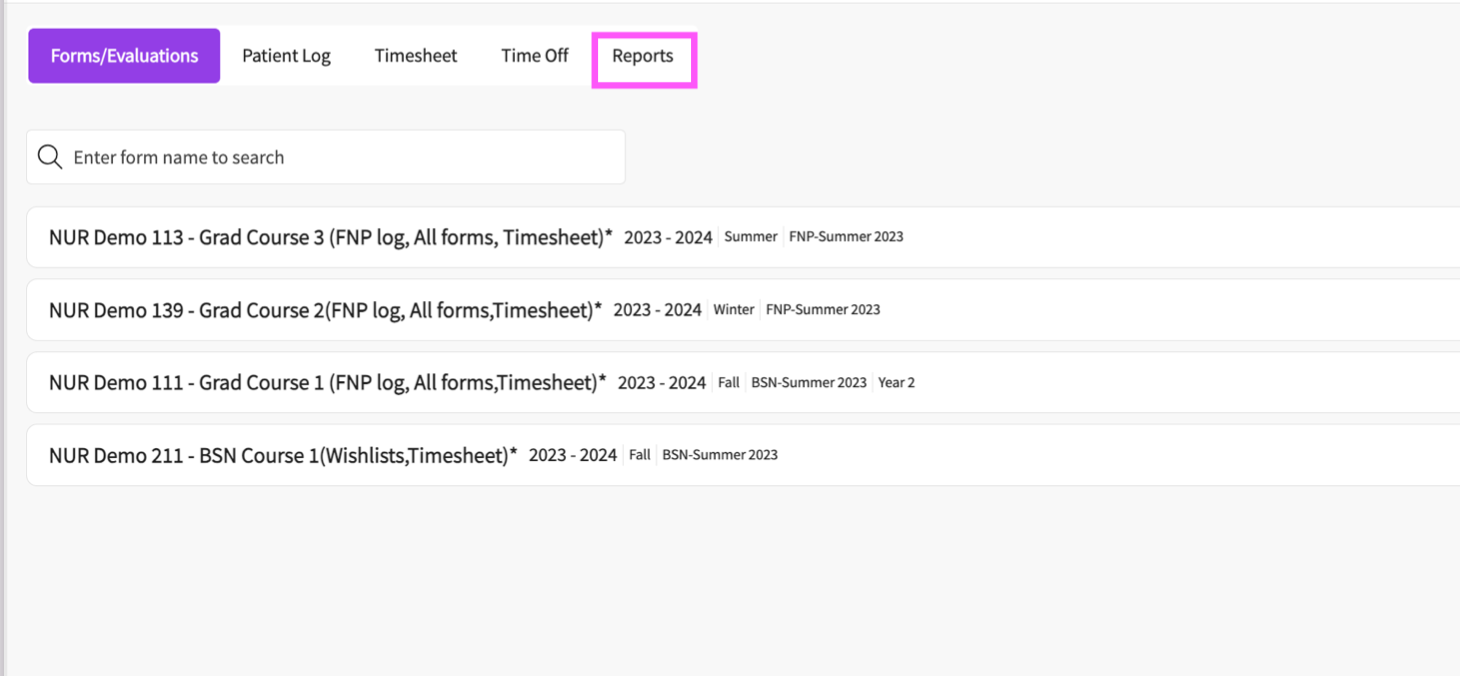Click Winter term tag on NUR Demo 139
Viewport: 1460px width, 676px height.
[x=733, y=310]
